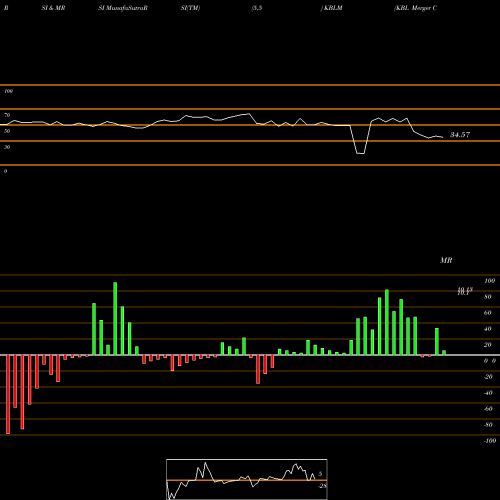The image size is (500, 500).
Task: Click the MR panel title label
Action: [x=446, y=260]
